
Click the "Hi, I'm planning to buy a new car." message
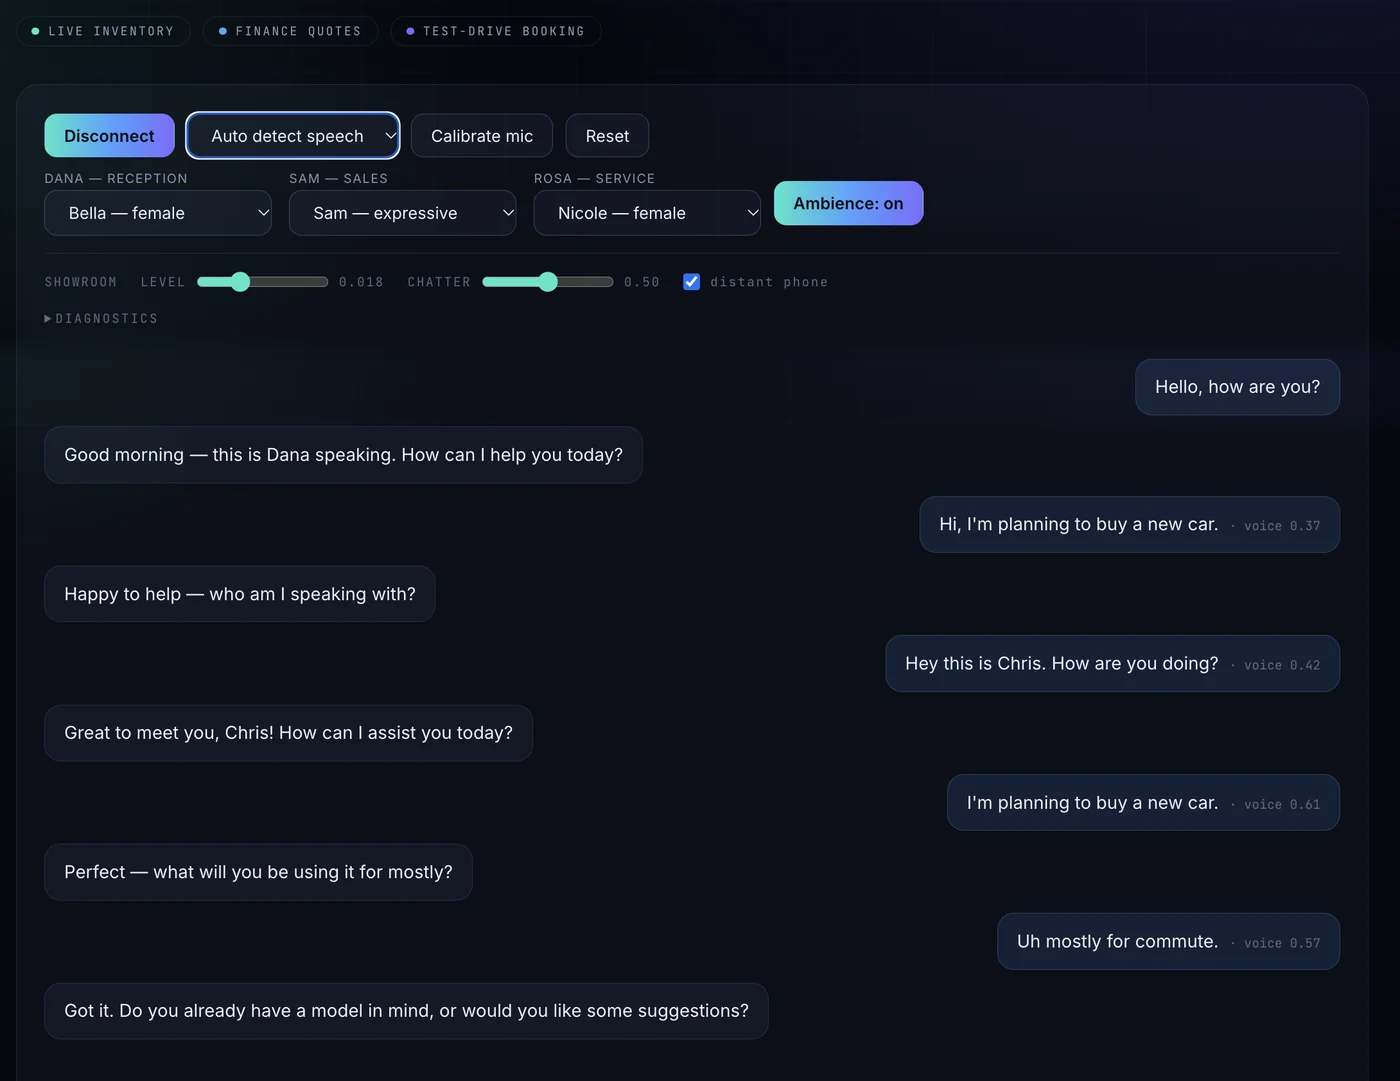(x=1129, y=525)
